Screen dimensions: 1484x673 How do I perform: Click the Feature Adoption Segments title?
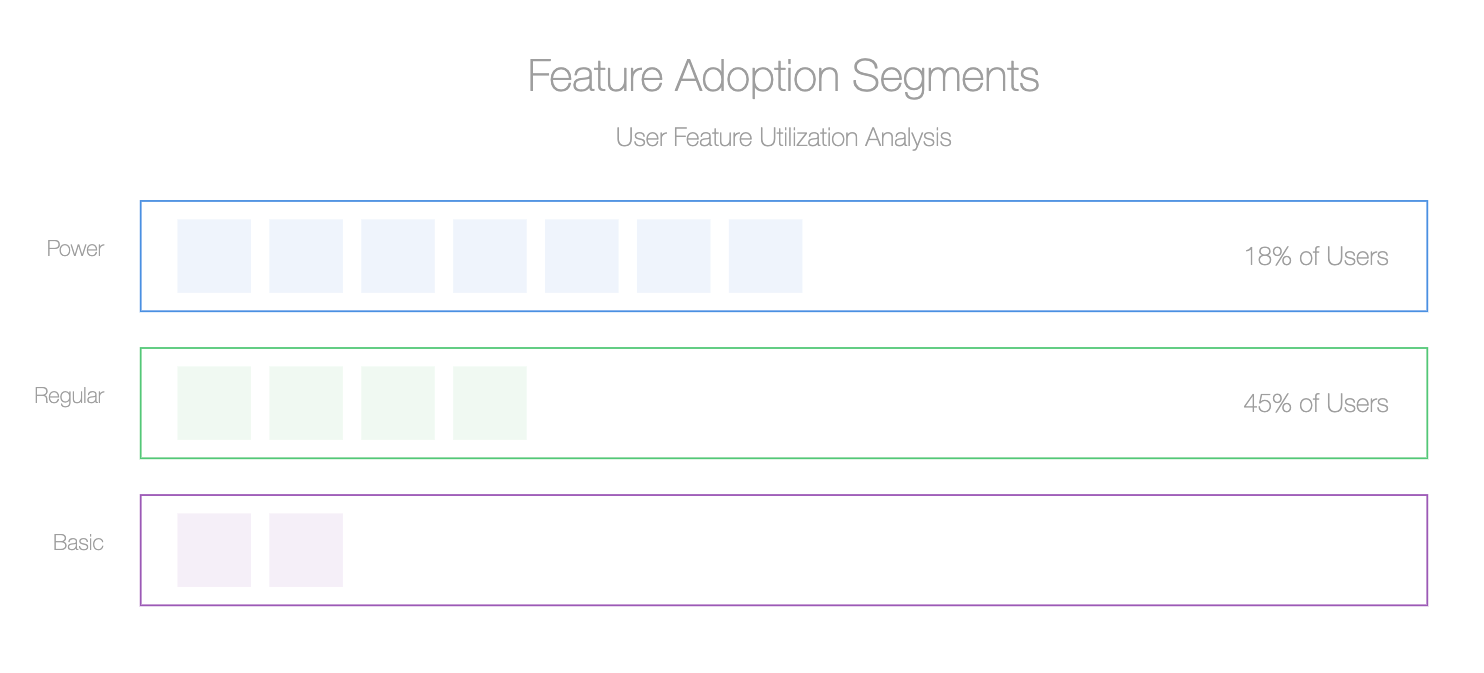click(x=783, y=76)
